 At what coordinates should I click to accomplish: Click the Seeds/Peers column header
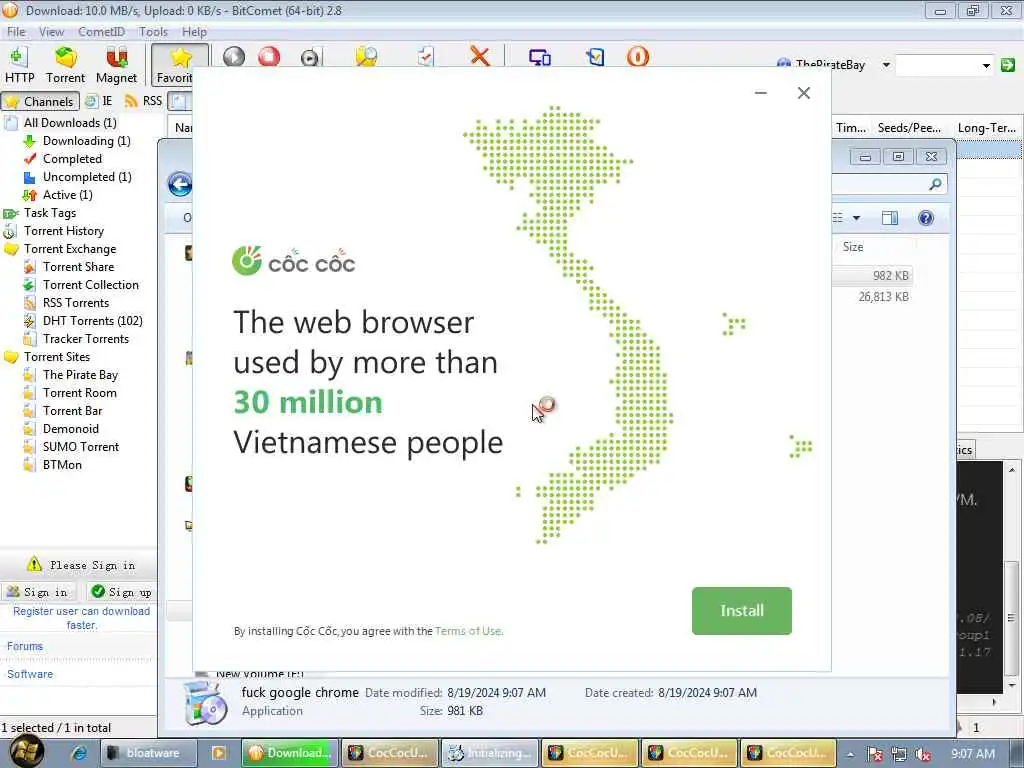[x=909, y=128]
